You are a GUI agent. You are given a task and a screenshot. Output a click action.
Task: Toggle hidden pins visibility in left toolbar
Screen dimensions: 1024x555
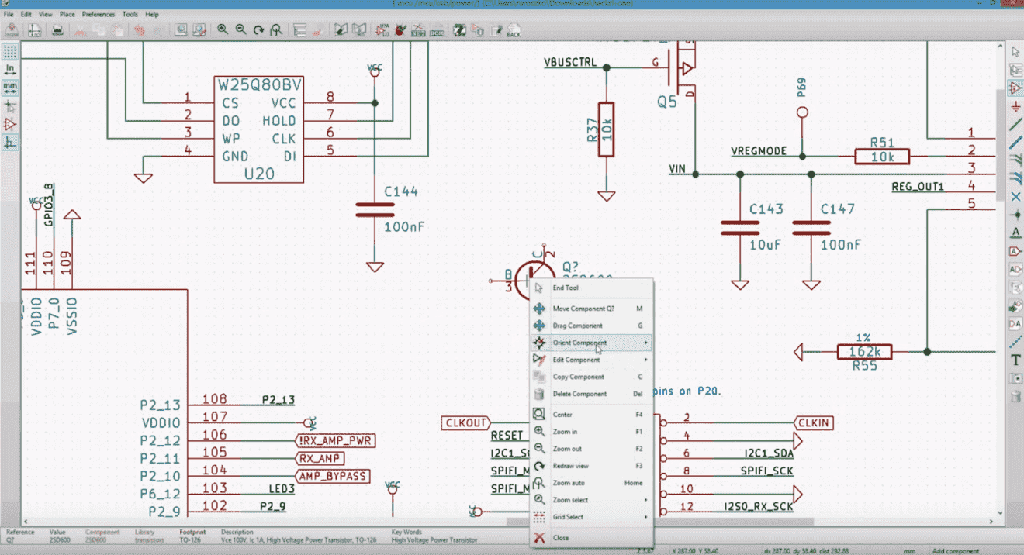coord(10,124)
